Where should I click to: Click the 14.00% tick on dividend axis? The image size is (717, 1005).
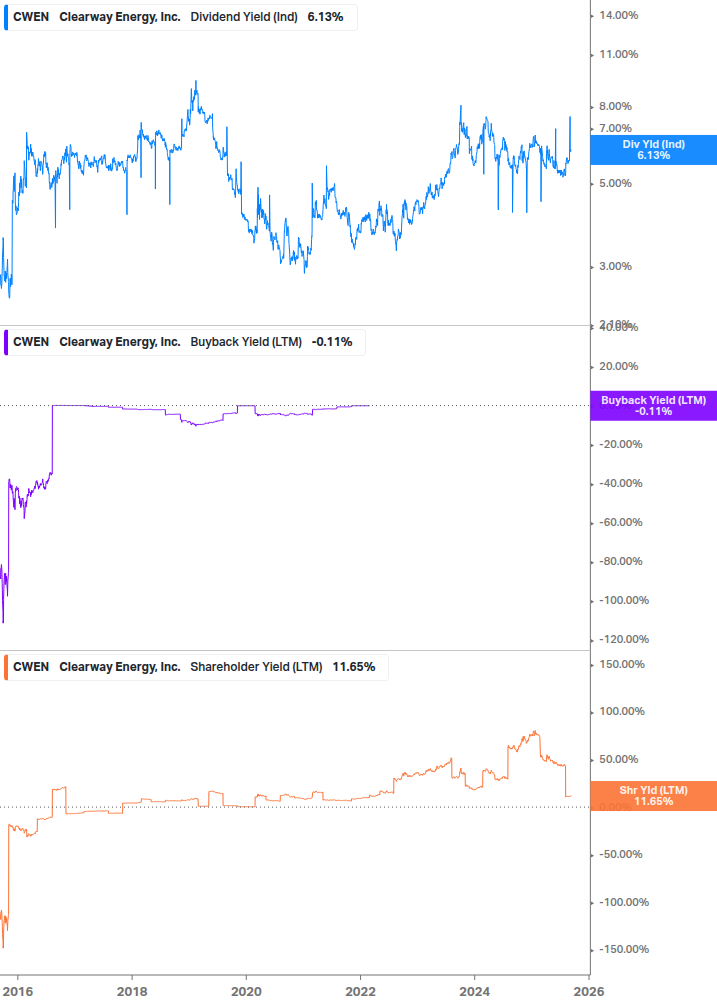pyautogui.click(x=618, y=15)
